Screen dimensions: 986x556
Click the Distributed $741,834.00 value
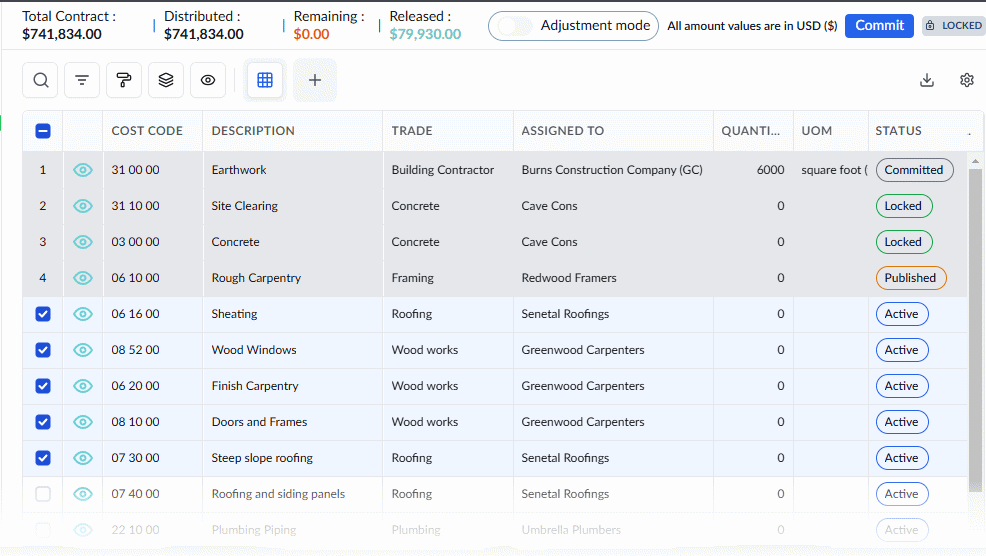204,34
